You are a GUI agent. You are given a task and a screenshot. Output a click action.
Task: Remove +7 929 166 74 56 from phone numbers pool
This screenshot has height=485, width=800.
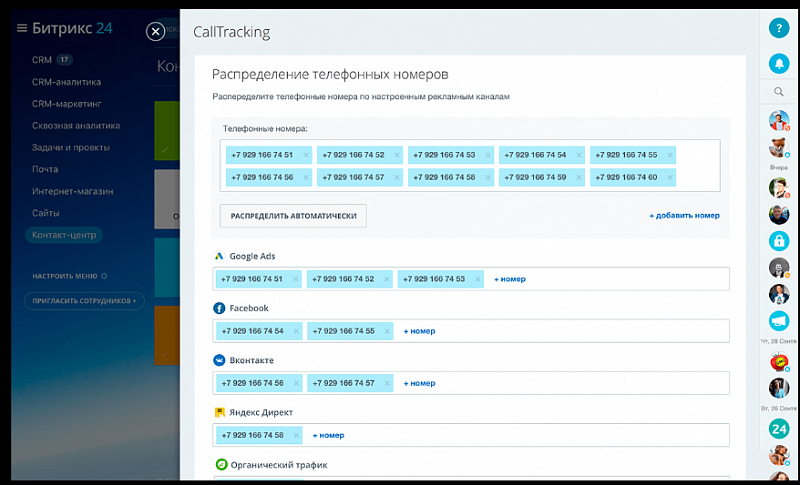pos(306,177)
